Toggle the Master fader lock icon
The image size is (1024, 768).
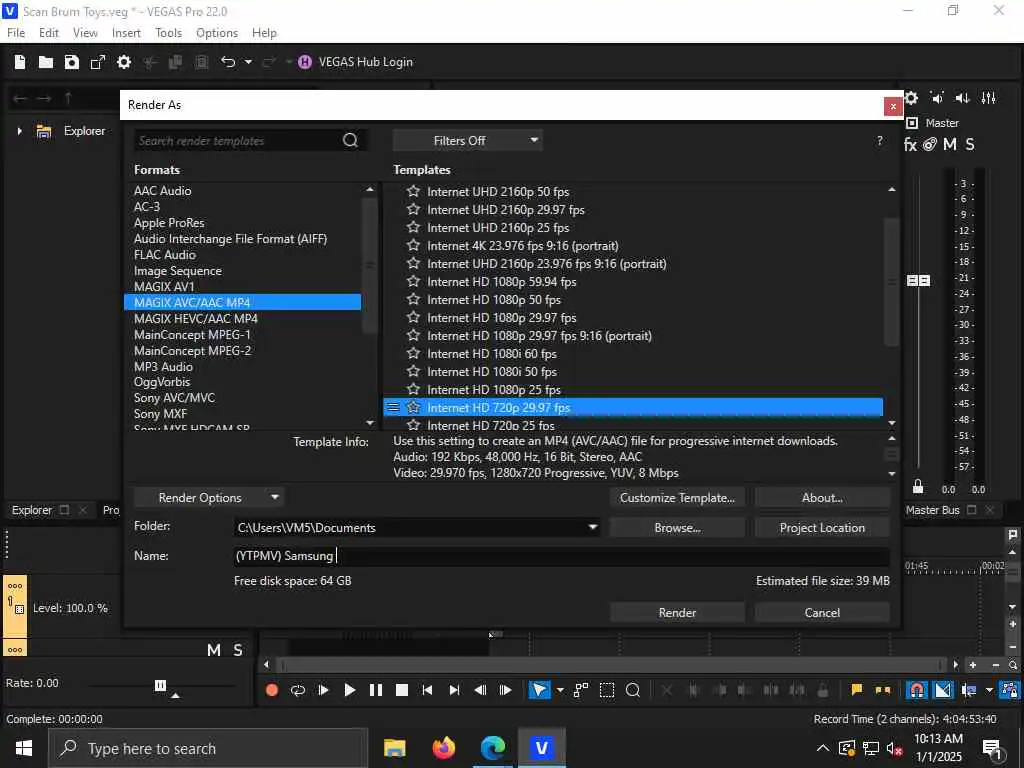coord(918,487)
